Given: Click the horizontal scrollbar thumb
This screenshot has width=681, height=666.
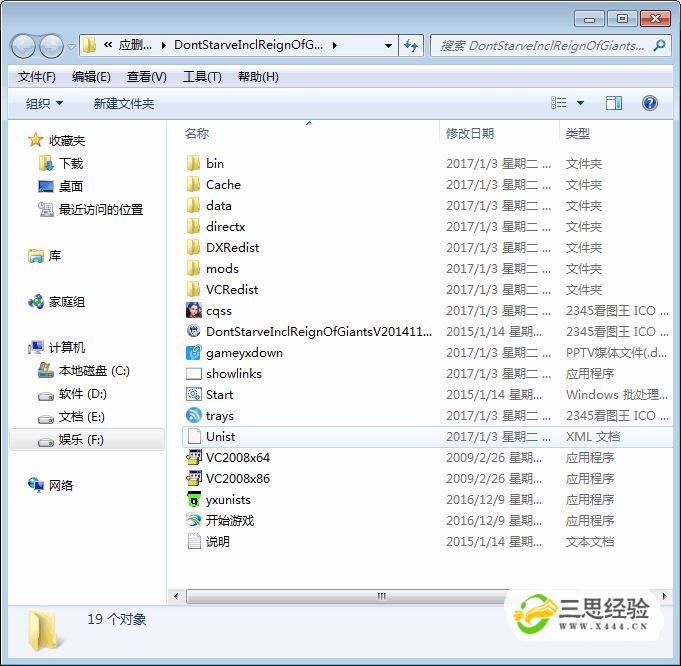Looking at the screenshot, I should [x=381, y=596].
